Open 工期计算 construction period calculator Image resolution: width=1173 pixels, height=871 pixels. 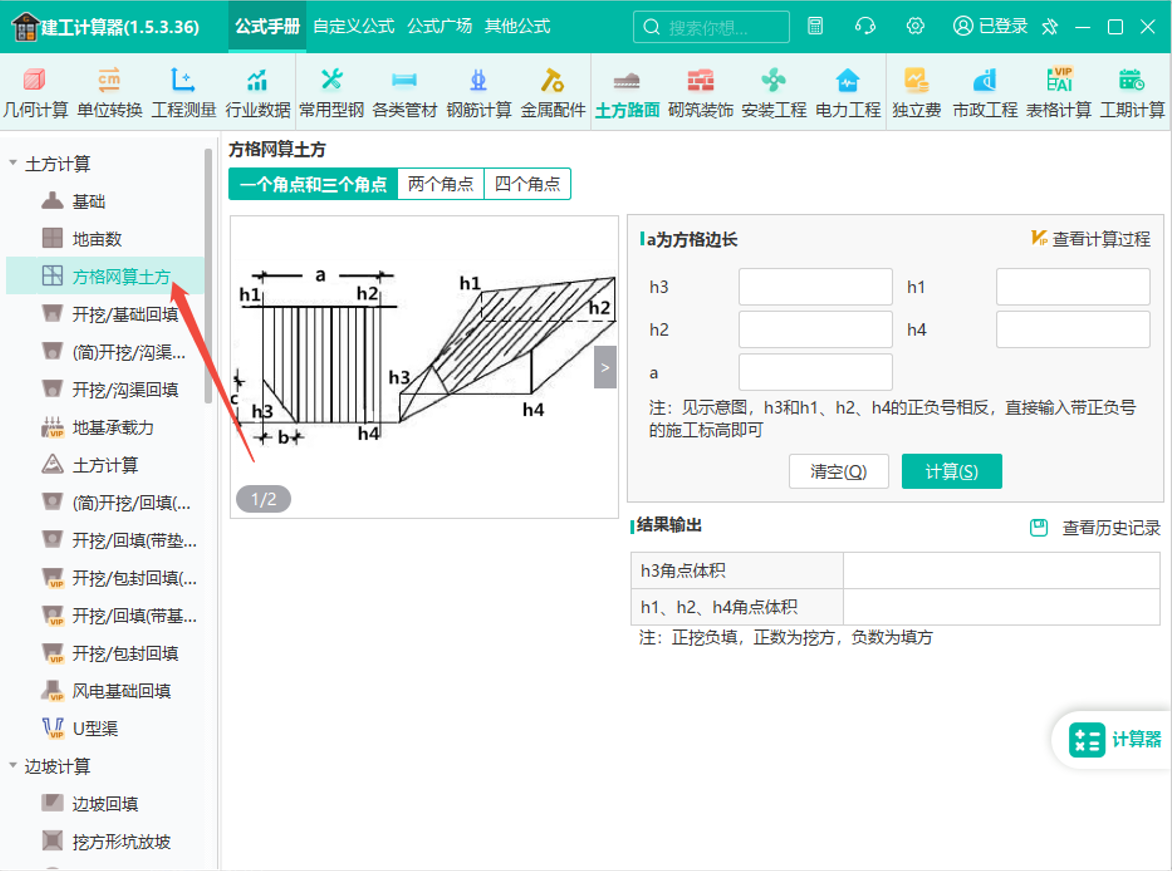click(1132, 93)
